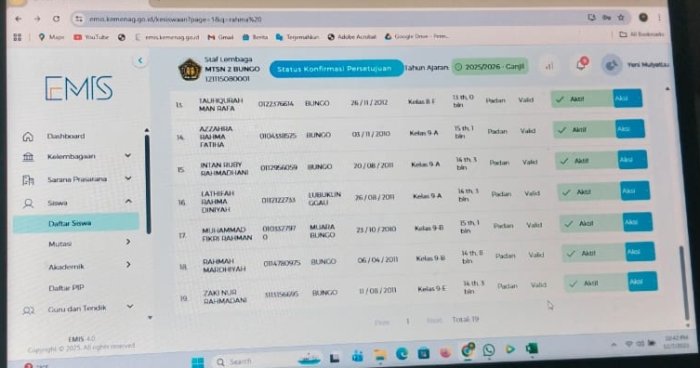Open the Mutasi menu item
This screenshot has height=368, width=700.
pos(60,244)
